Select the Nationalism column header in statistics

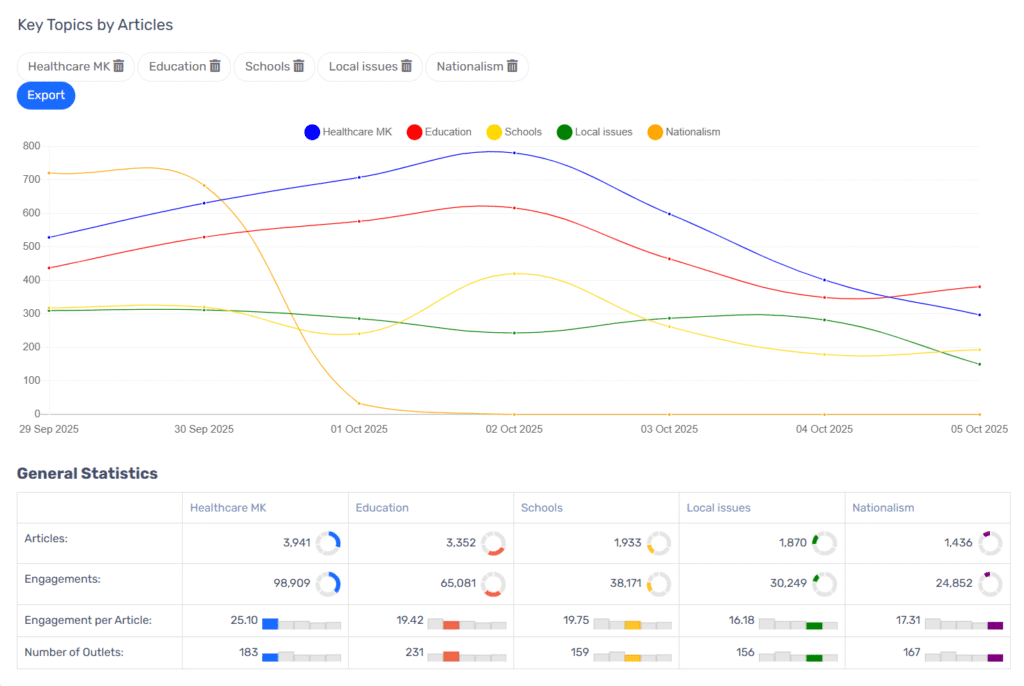coord(883,508)
